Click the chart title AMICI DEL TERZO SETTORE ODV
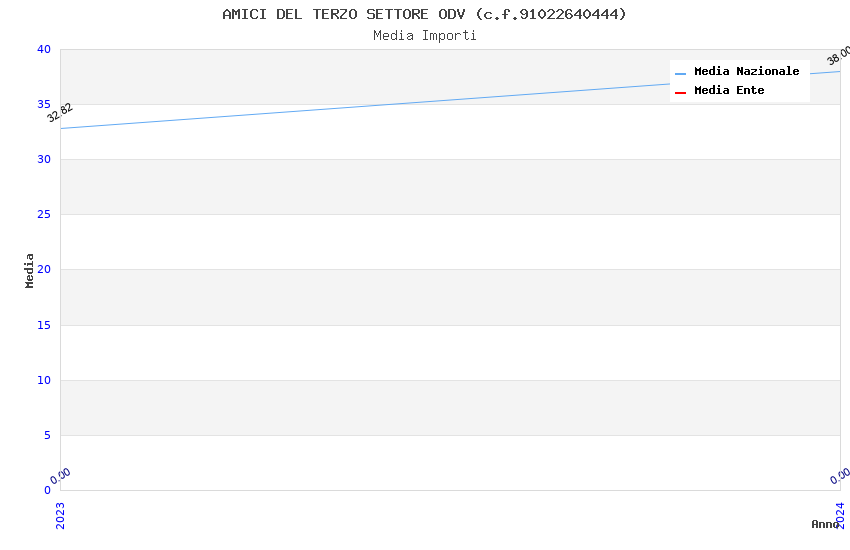 (x=424, y=14)
